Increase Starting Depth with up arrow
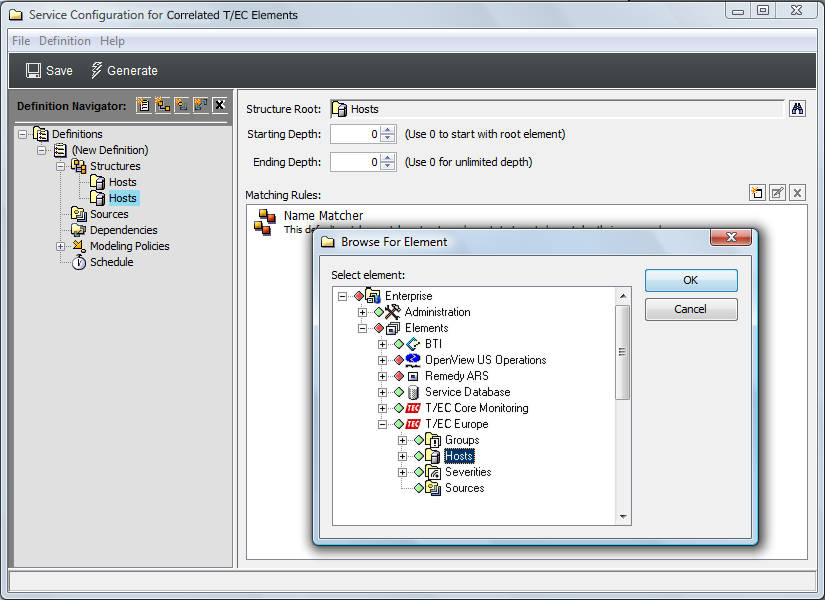Viewport: 825px width, 600px height. 388,129
